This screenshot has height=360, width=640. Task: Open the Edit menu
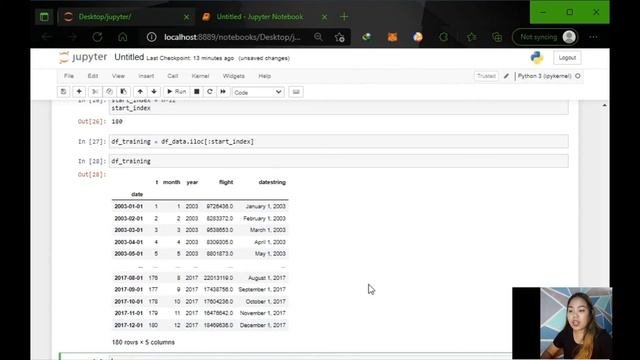pyautogui.click(x=93, y=76)
